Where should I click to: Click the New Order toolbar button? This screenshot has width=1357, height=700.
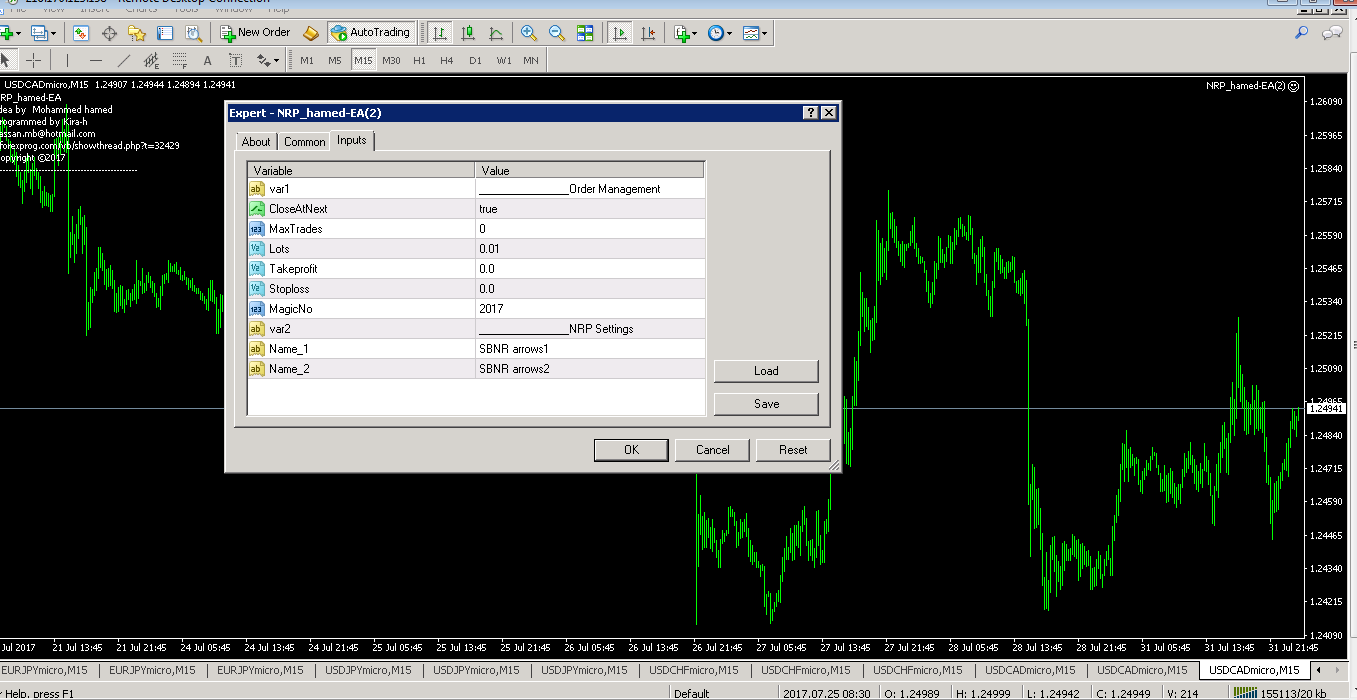(x=256, y=33)
